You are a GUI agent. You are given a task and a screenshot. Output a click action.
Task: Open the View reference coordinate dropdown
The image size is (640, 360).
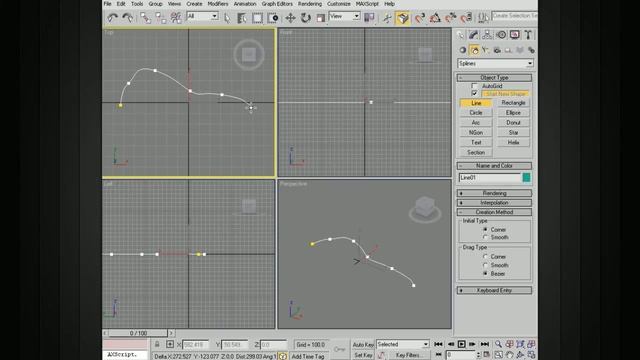[x=344, y=16]
